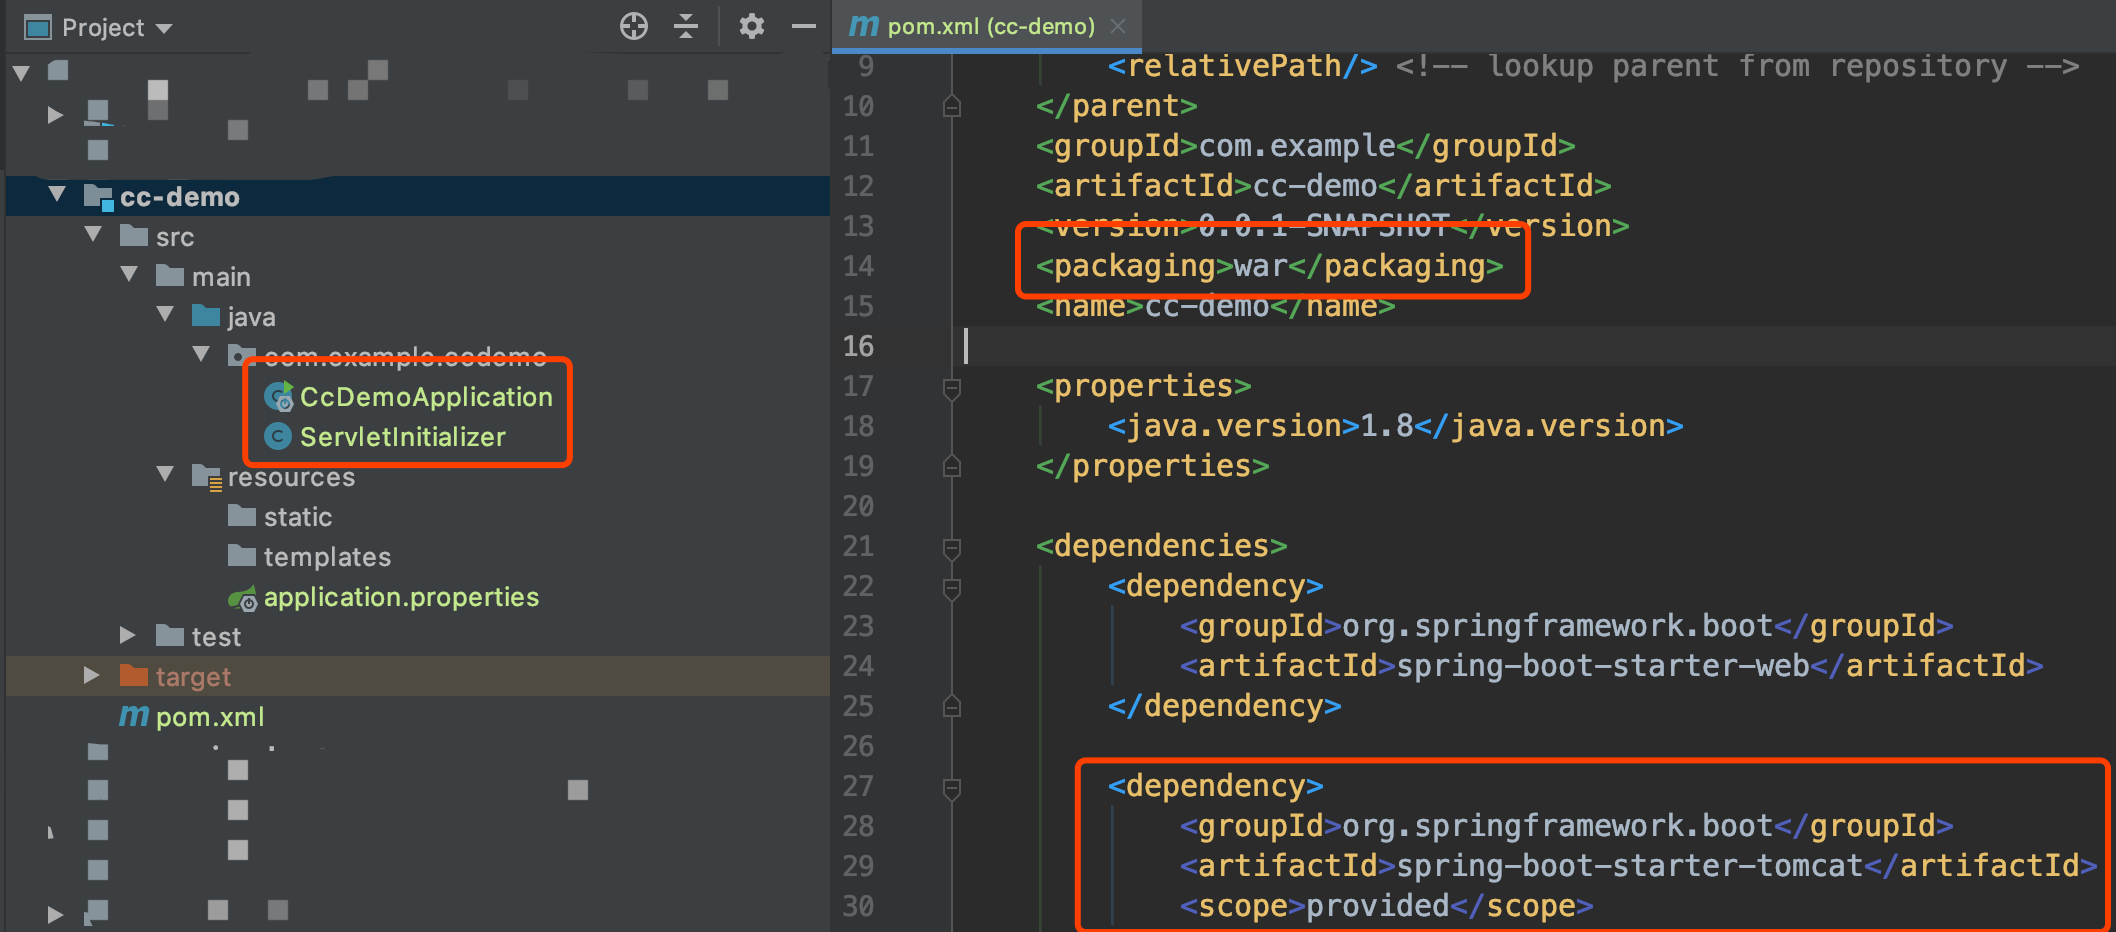The image size is (2116, 932).
Task: Collapse the src folder in tree
Action: (93, 236)
